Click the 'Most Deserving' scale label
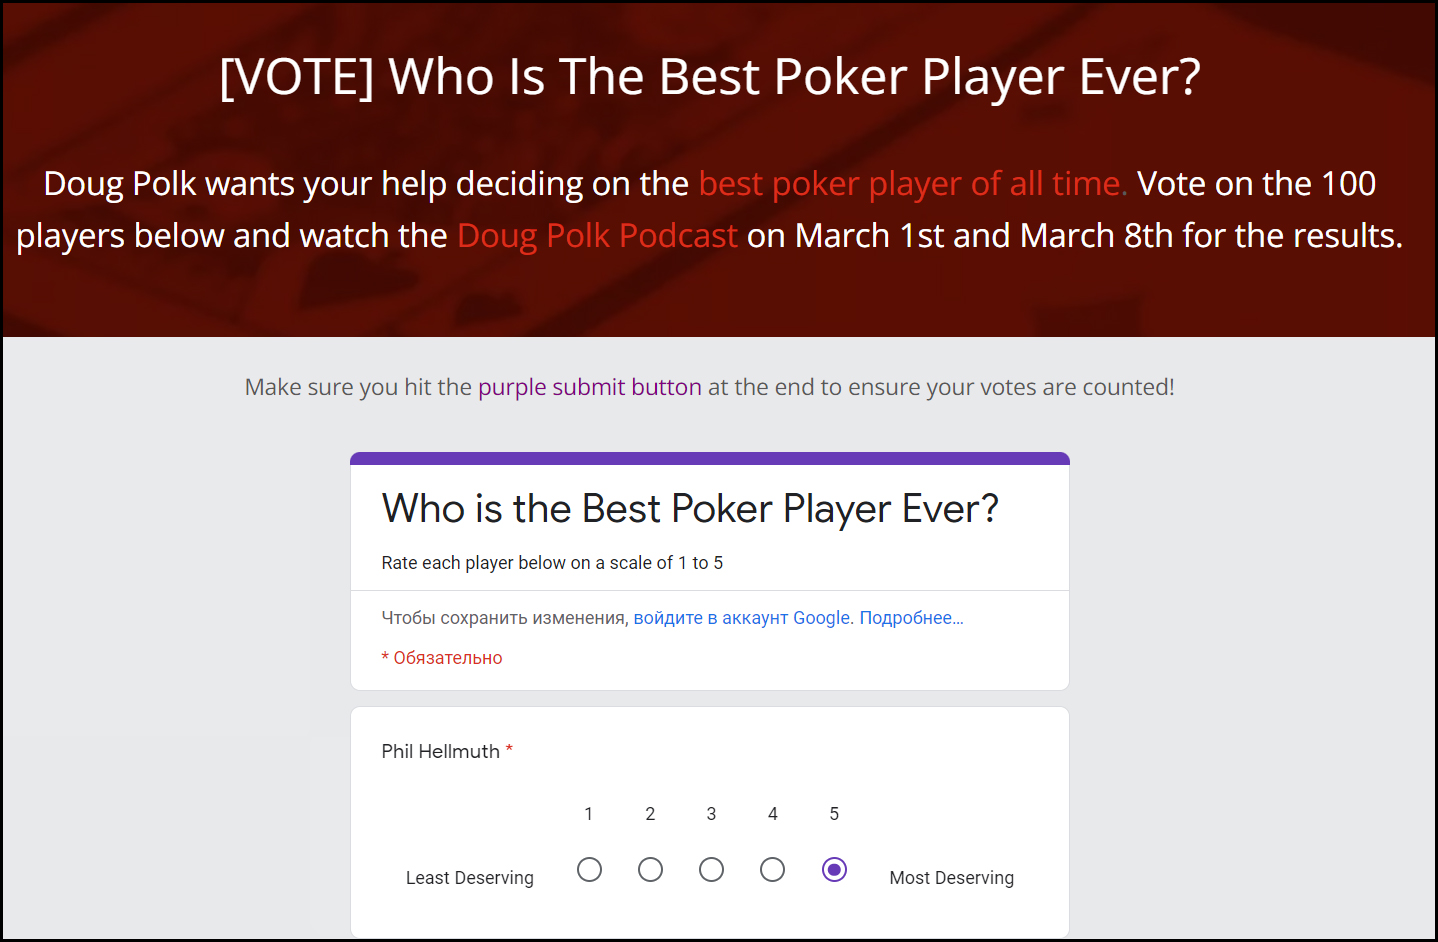1438x942 pixels. pyautogui.click(x=951, y=878)
